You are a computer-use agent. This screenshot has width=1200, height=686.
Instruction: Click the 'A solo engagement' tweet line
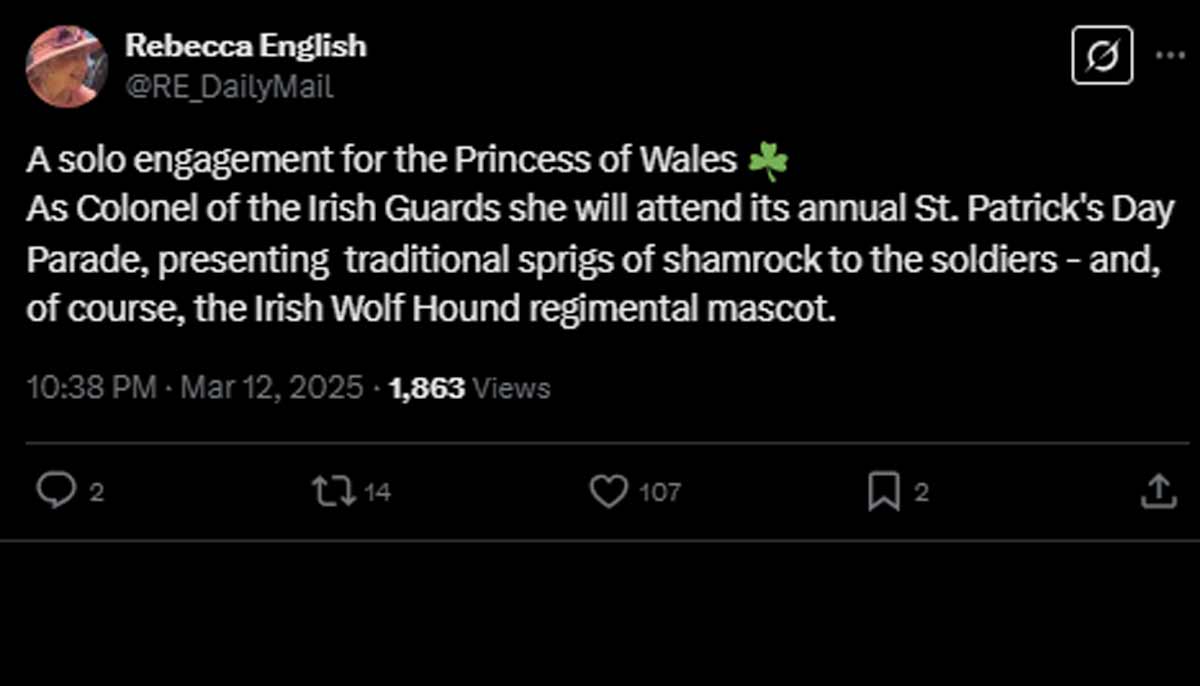(380, 160)
